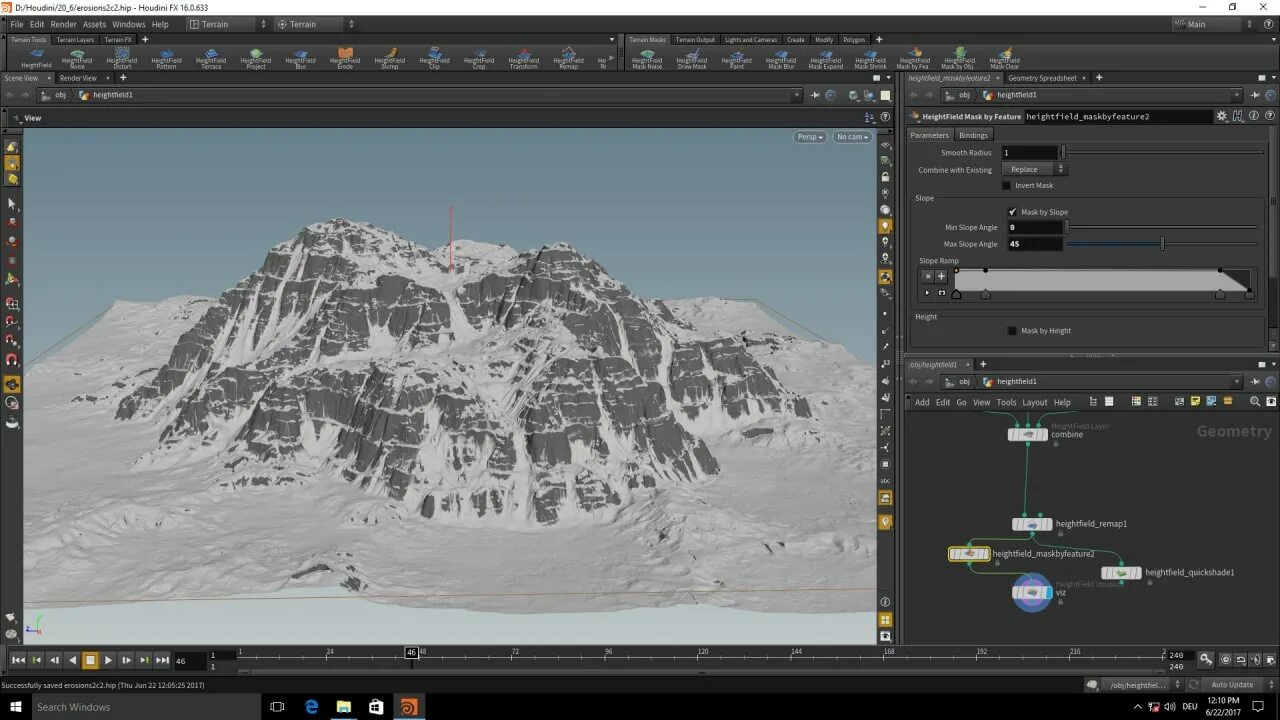
Task: Enable the Invert Mask checkbox
Action: [x=1007, y=185]
